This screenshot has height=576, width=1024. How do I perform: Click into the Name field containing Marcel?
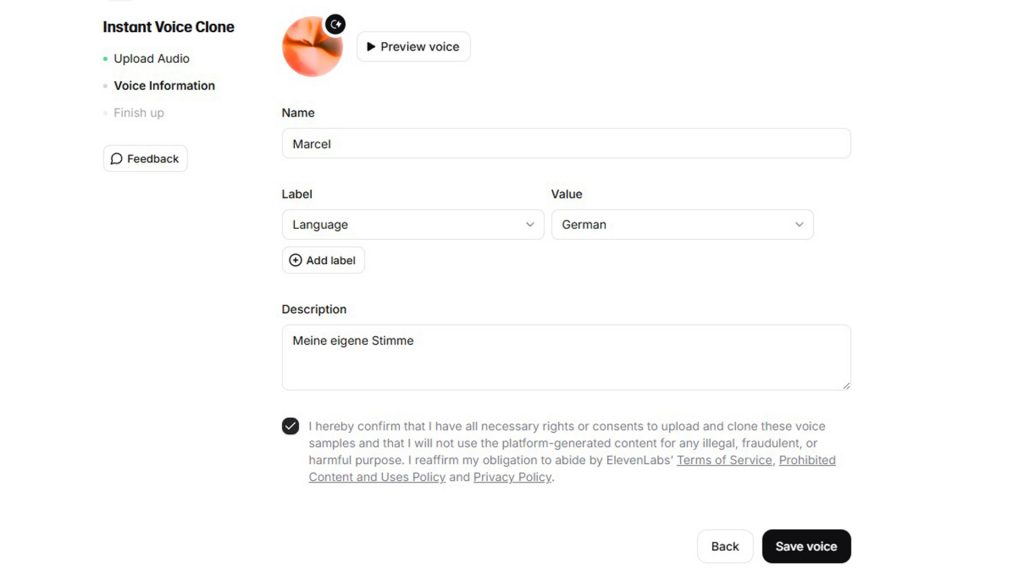566,144
